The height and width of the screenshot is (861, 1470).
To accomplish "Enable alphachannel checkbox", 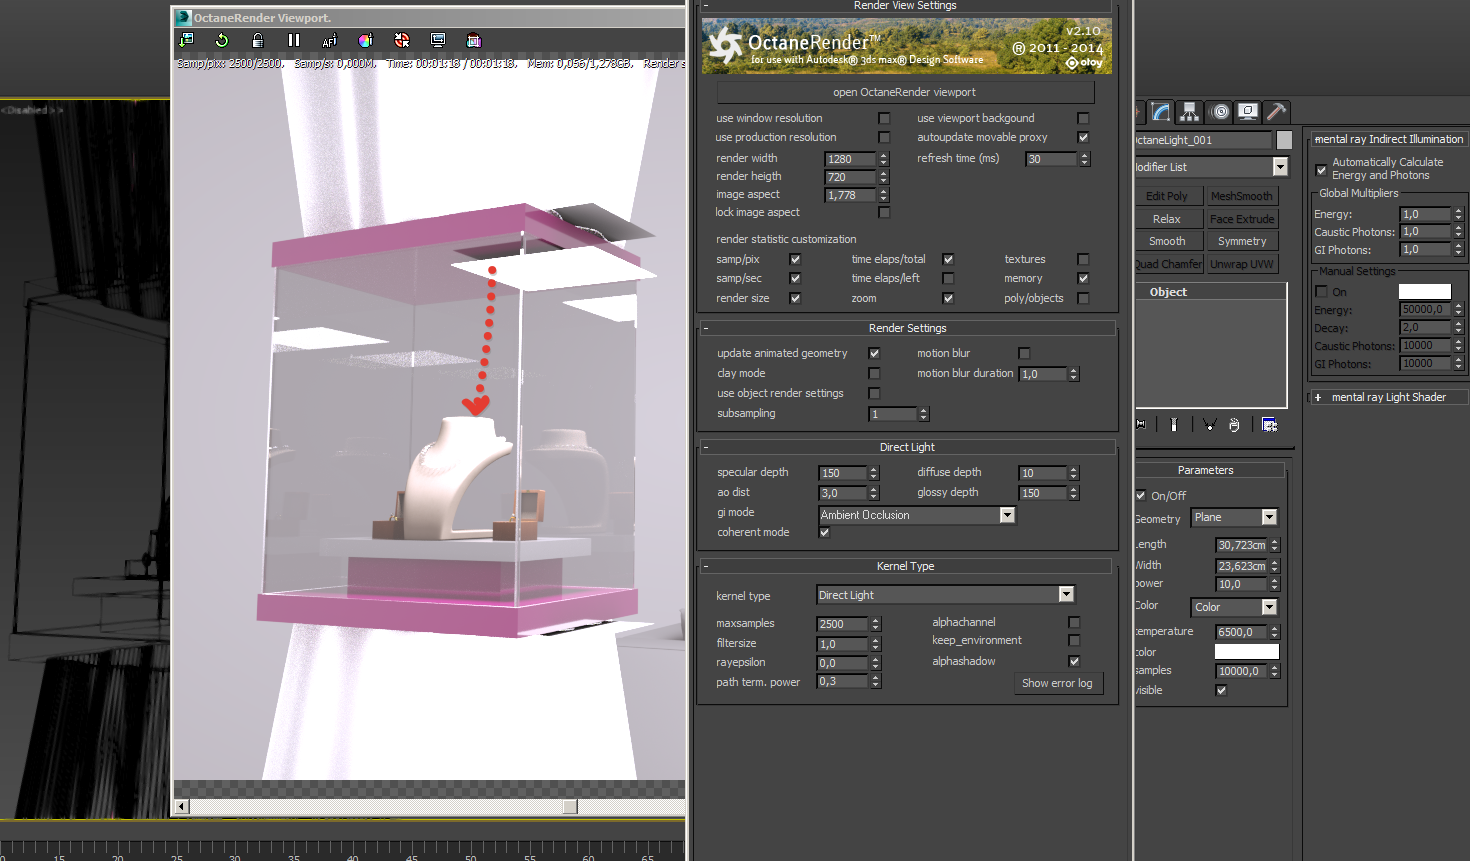I will click(x=1074, y=622).
